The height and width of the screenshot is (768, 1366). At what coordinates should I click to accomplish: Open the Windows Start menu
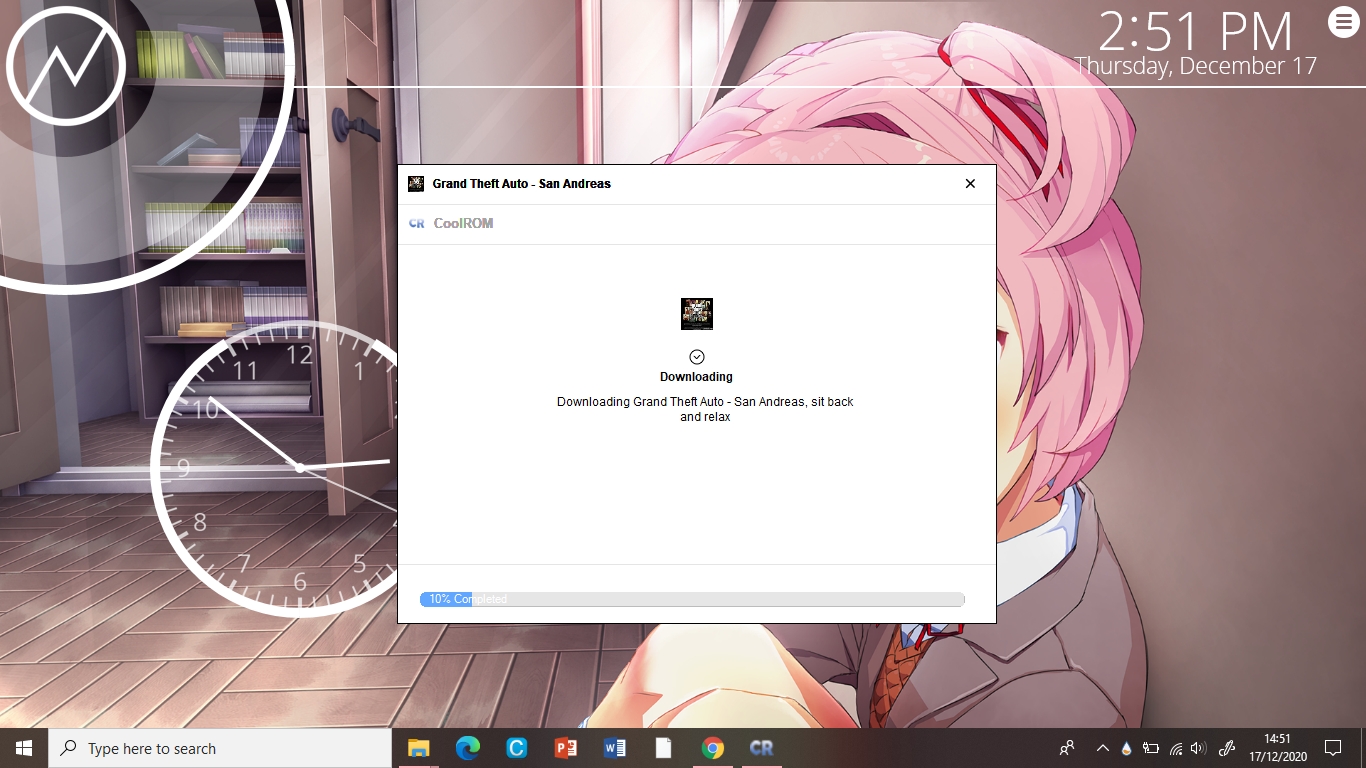click(24, 748)
